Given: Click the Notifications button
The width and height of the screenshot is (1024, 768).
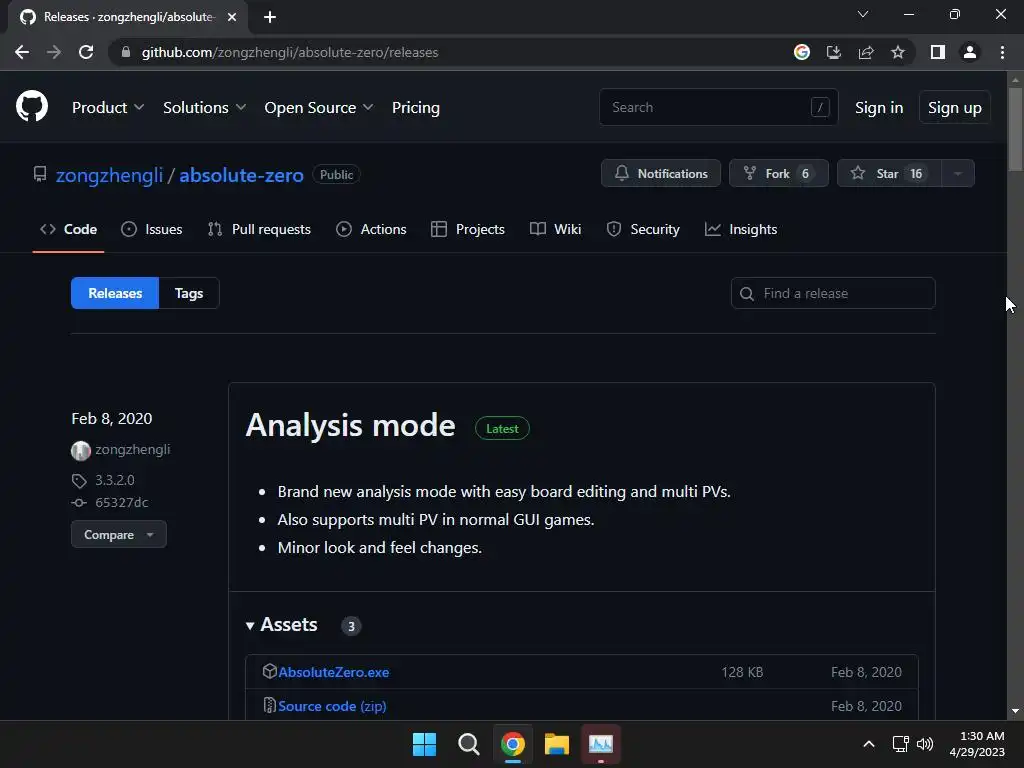Looking at the screenshot, I should (661, 173).
